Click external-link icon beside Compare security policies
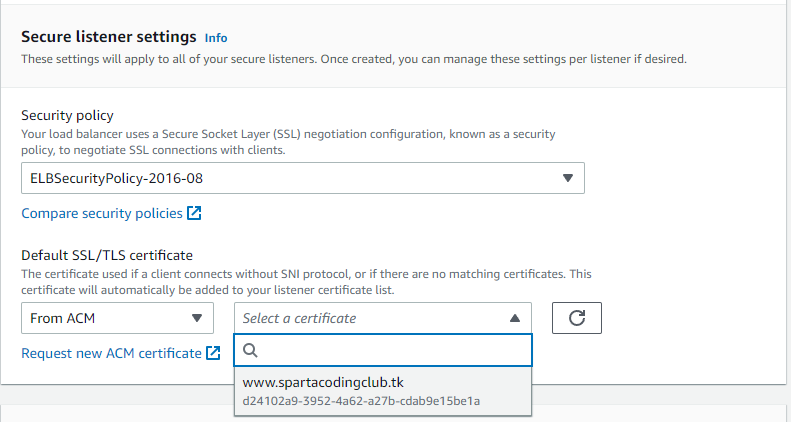This screenshot has width=791, height=422. (194, 213)
